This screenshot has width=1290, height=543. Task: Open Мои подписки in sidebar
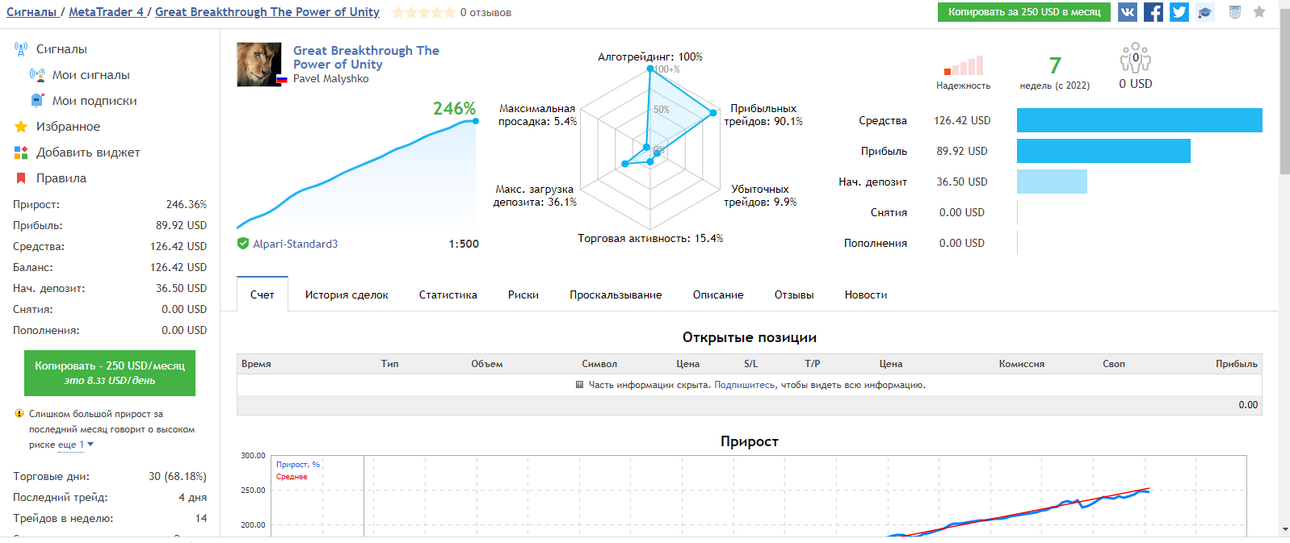point(95,101)
